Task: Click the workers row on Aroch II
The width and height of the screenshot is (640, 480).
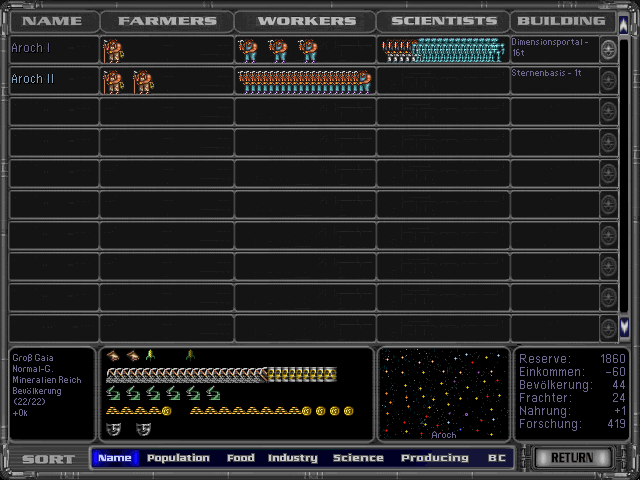Action: tap(304, 80)
